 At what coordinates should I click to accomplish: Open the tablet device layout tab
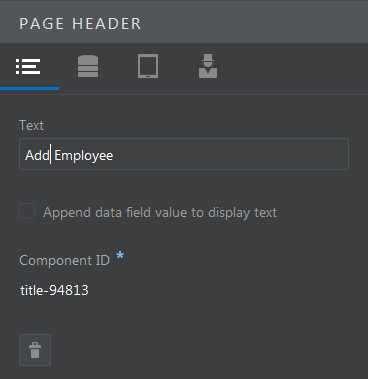click(148, 66)
